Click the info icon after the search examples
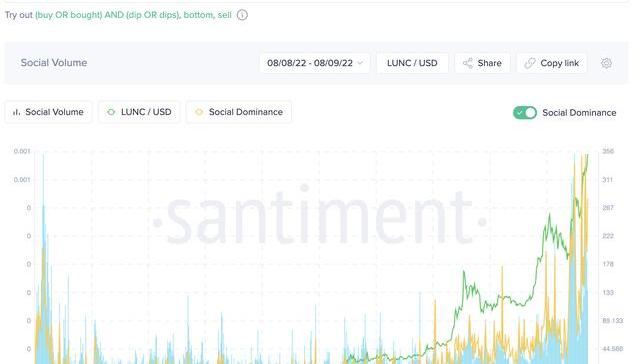640x364 pixels. (242, 15)
